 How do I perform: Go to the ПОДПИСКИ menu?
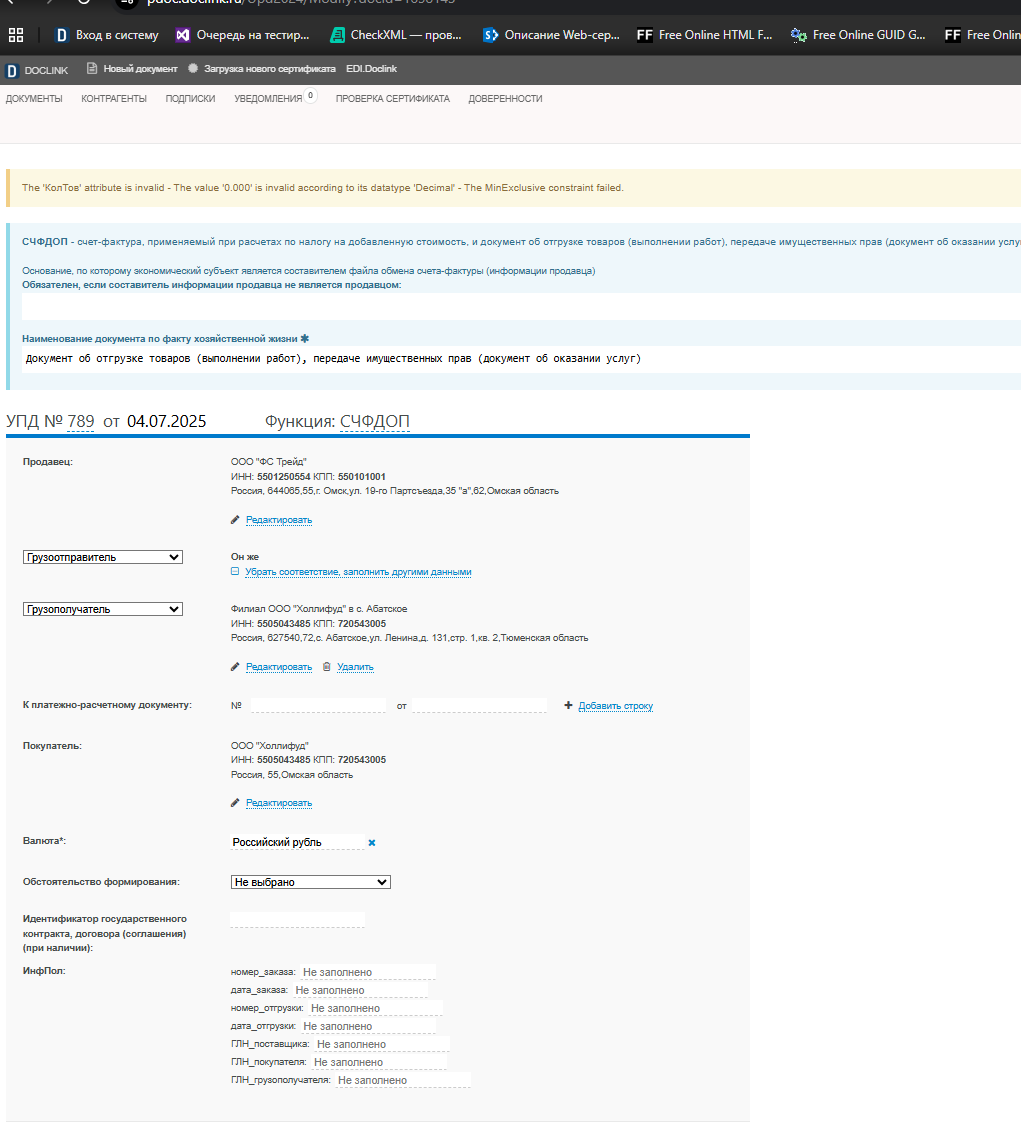(190, 99)
